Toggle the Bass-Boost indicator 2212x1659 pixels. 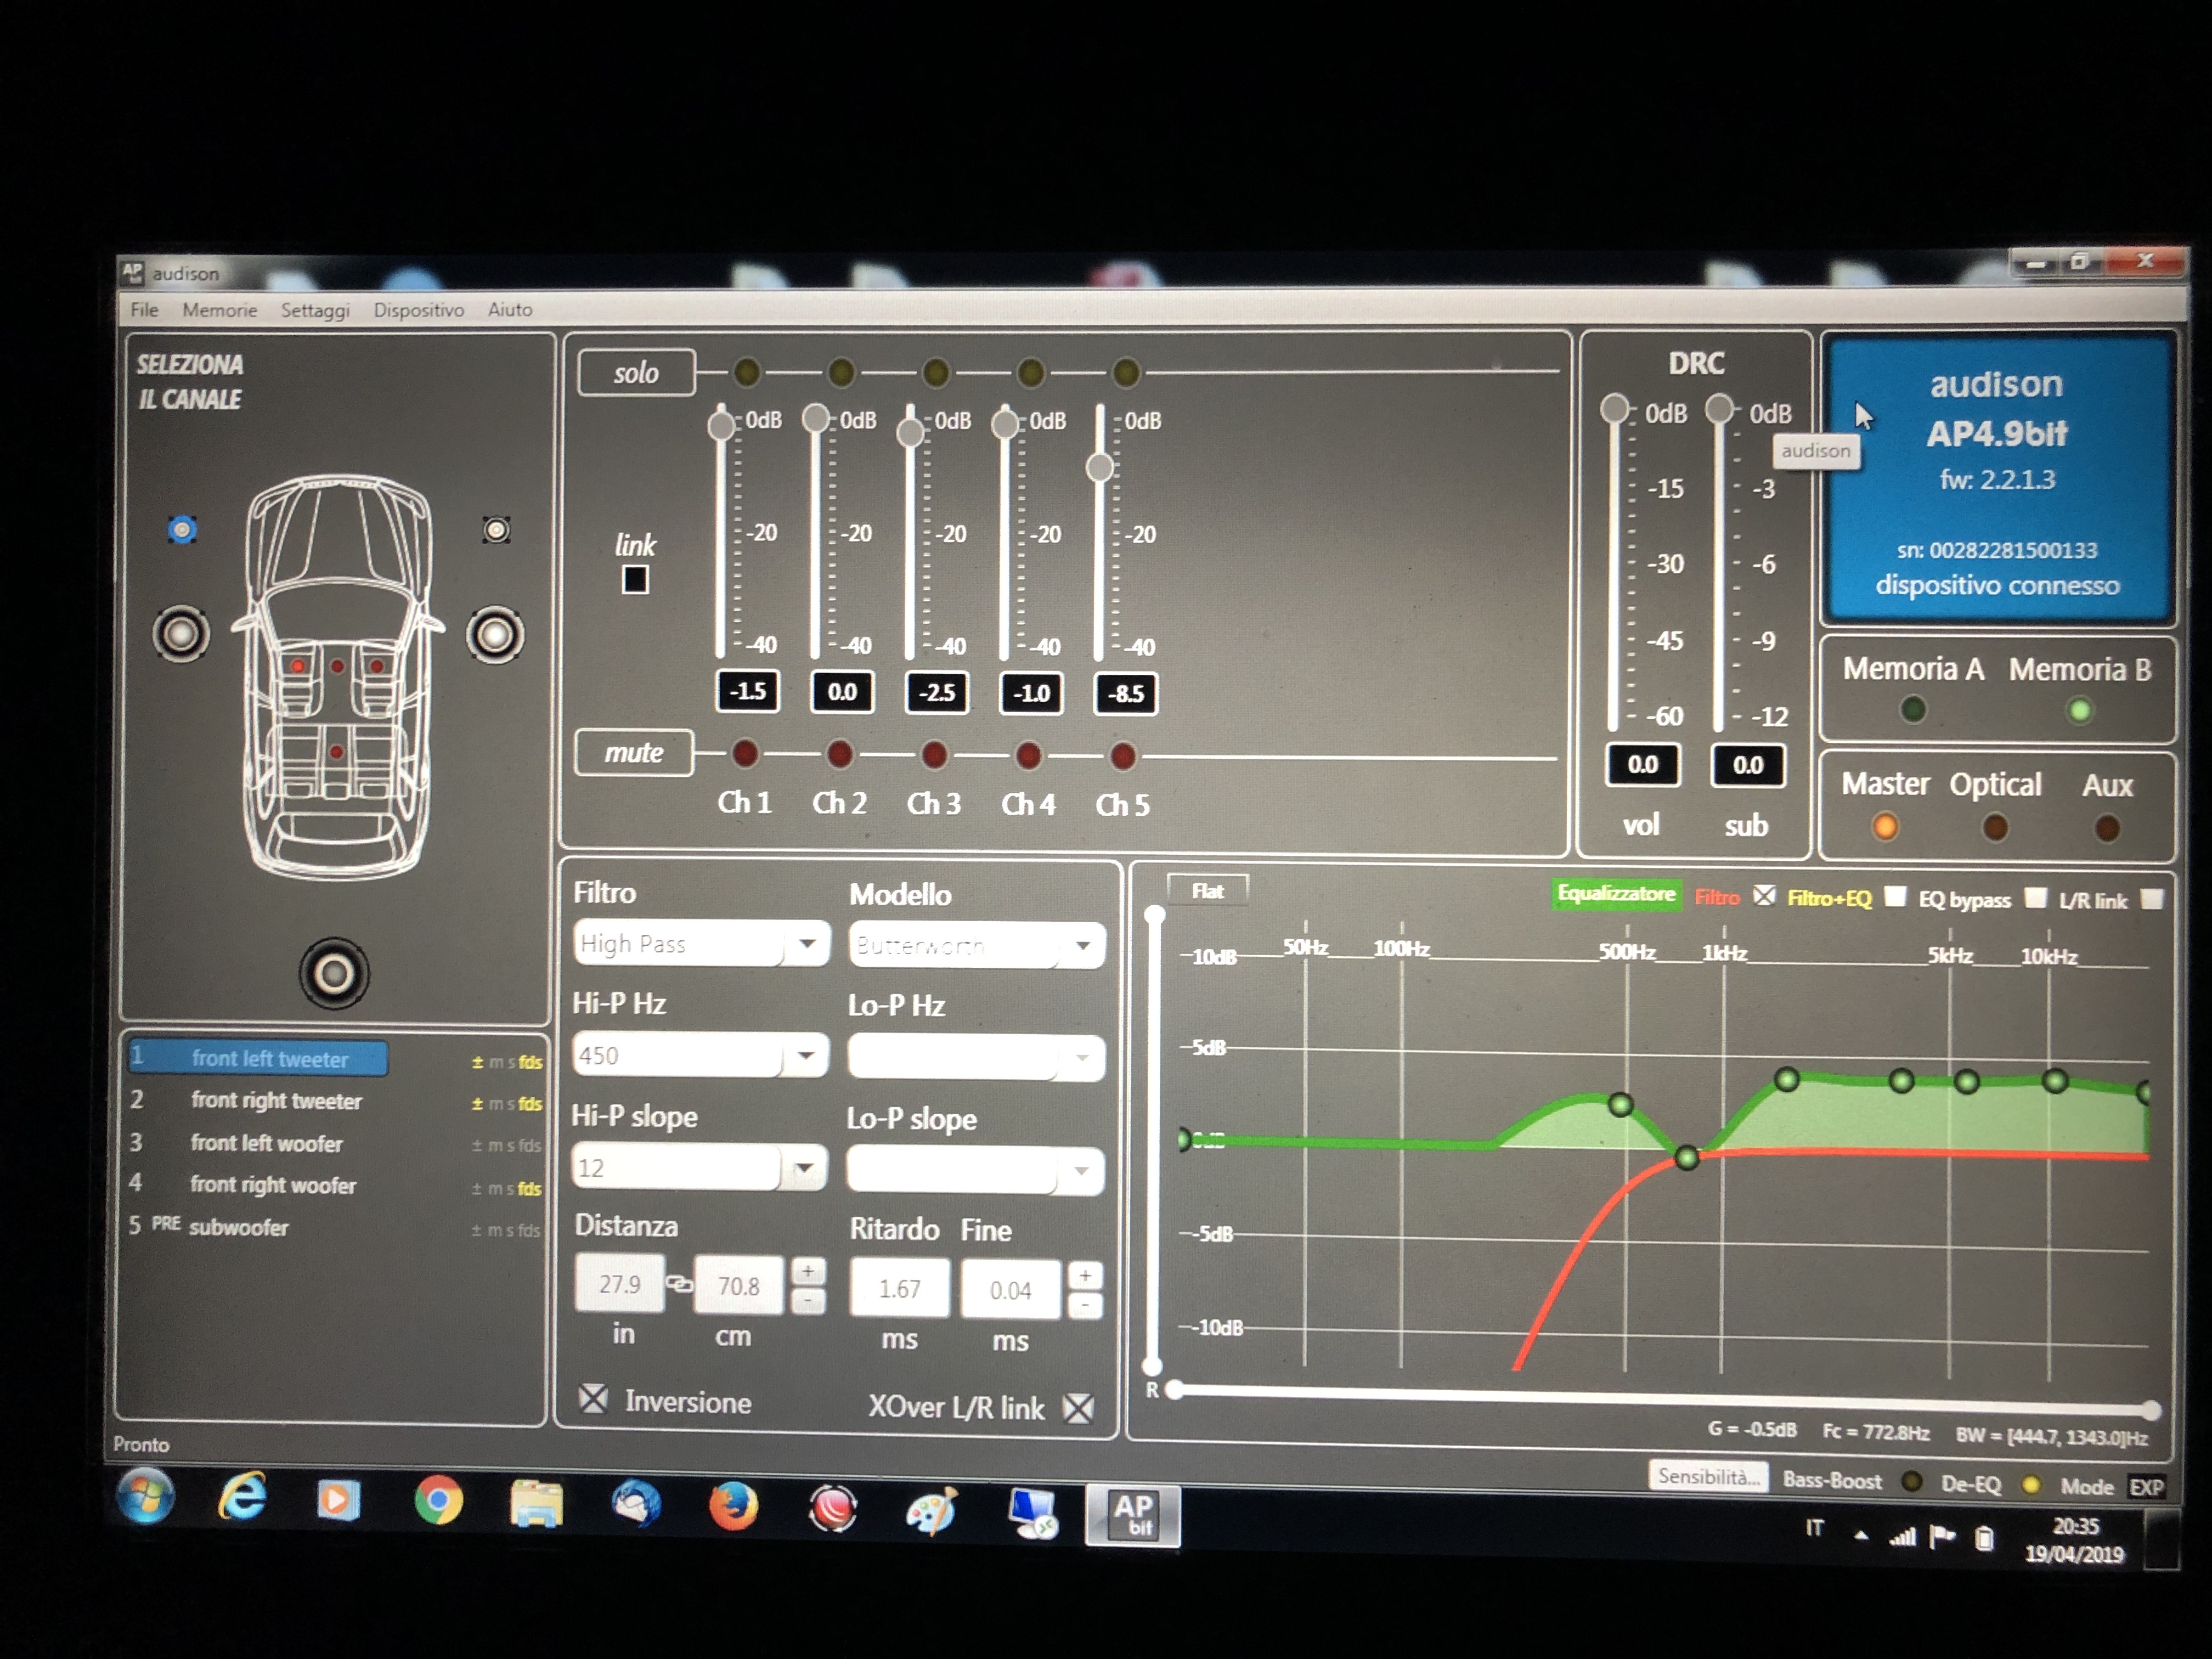point(1912,1482)
